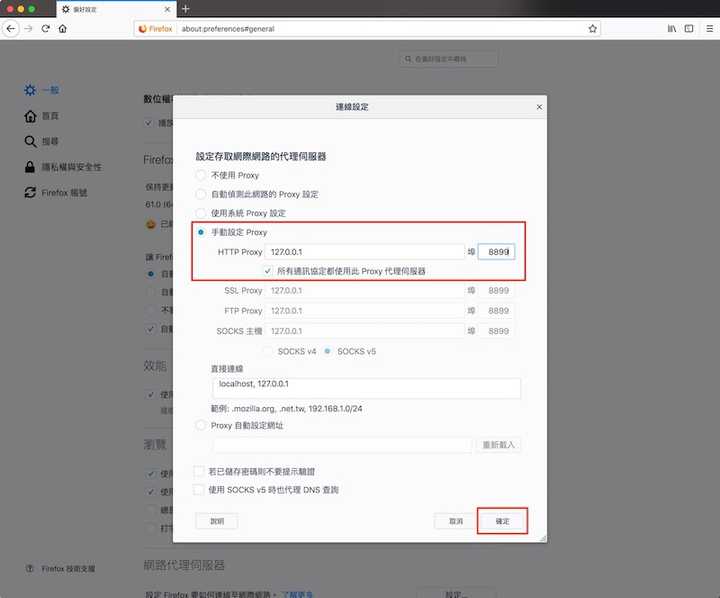720x598 pixels.
Task: Open the Library icon in the toolbar
Action: tap(671, 28)
